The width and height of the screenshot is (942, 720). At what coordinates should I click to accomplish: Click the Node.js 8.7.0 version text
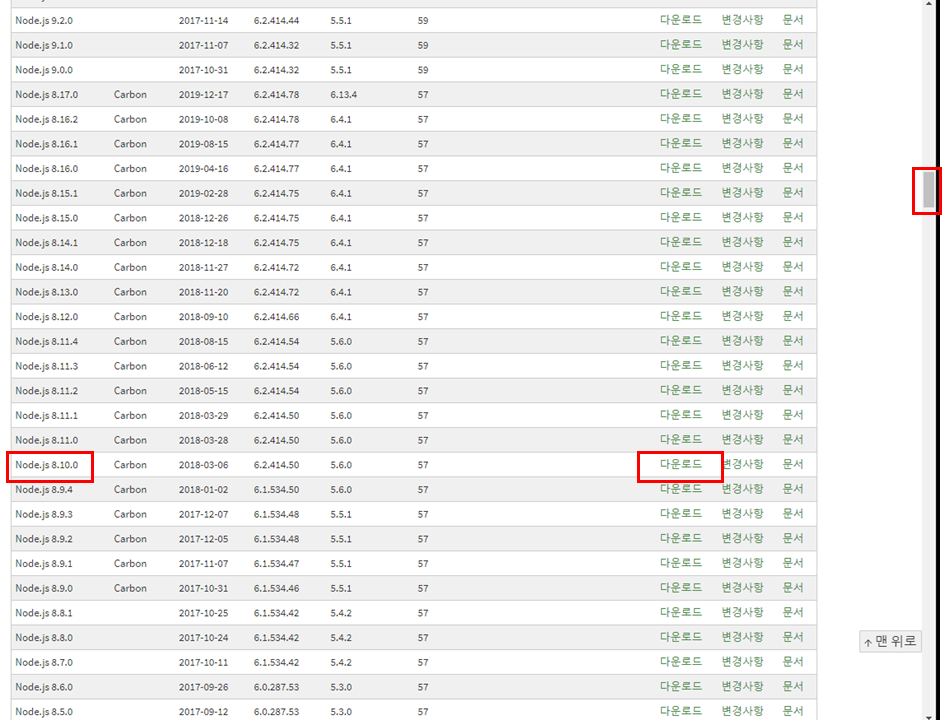(44, 662)
